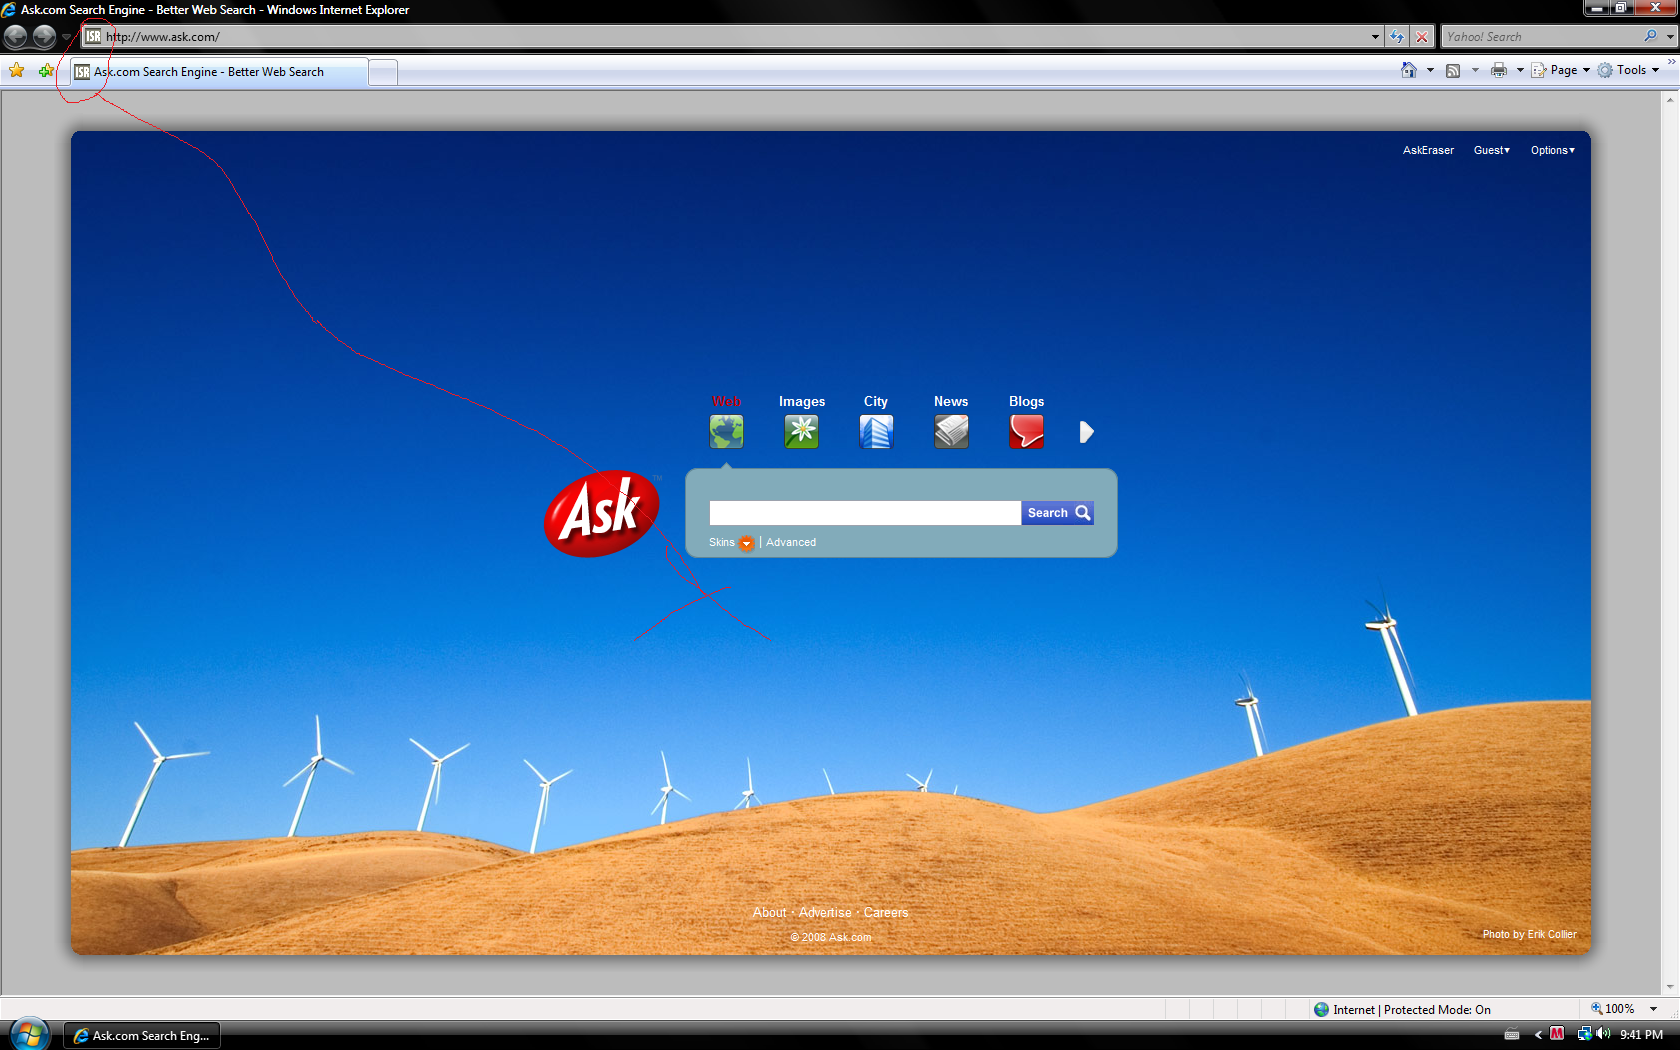
Task: Click the AskEraser link
Action: point(1428,150)
